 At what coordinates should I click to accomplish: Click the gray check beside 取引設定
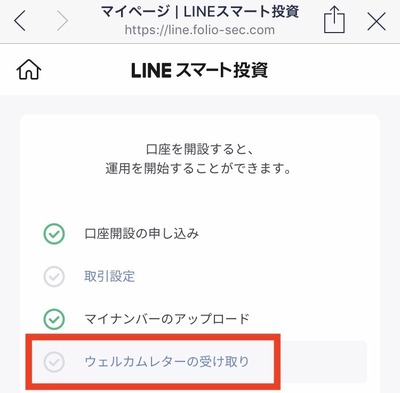click(x=54, y=277)
